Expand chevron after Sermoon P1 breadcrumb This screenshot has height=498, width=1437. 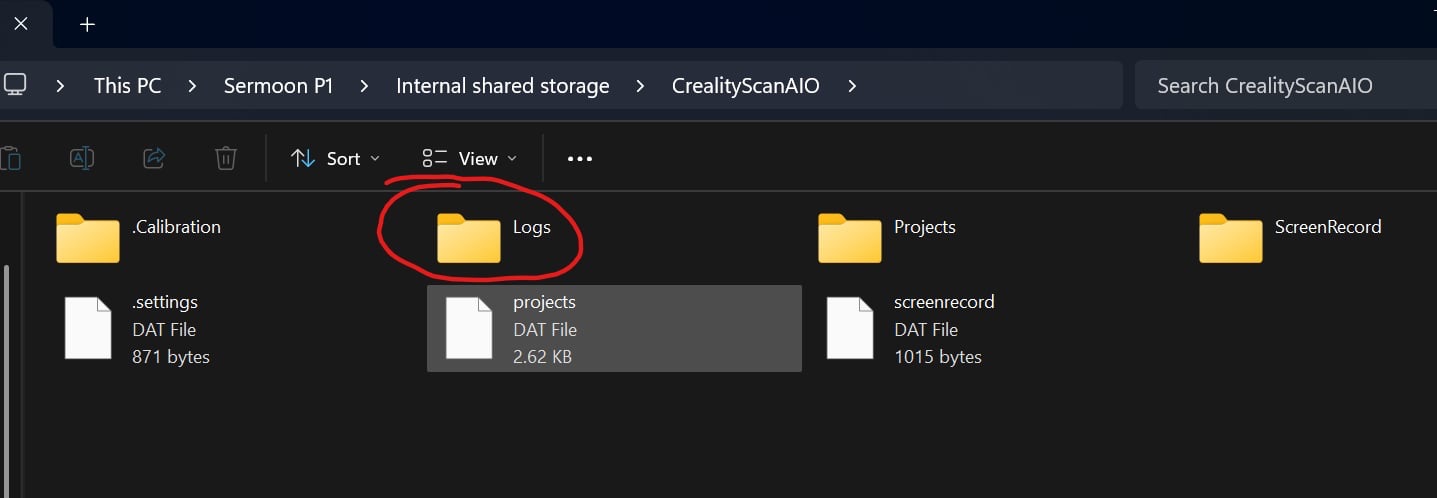coord(365,86)
